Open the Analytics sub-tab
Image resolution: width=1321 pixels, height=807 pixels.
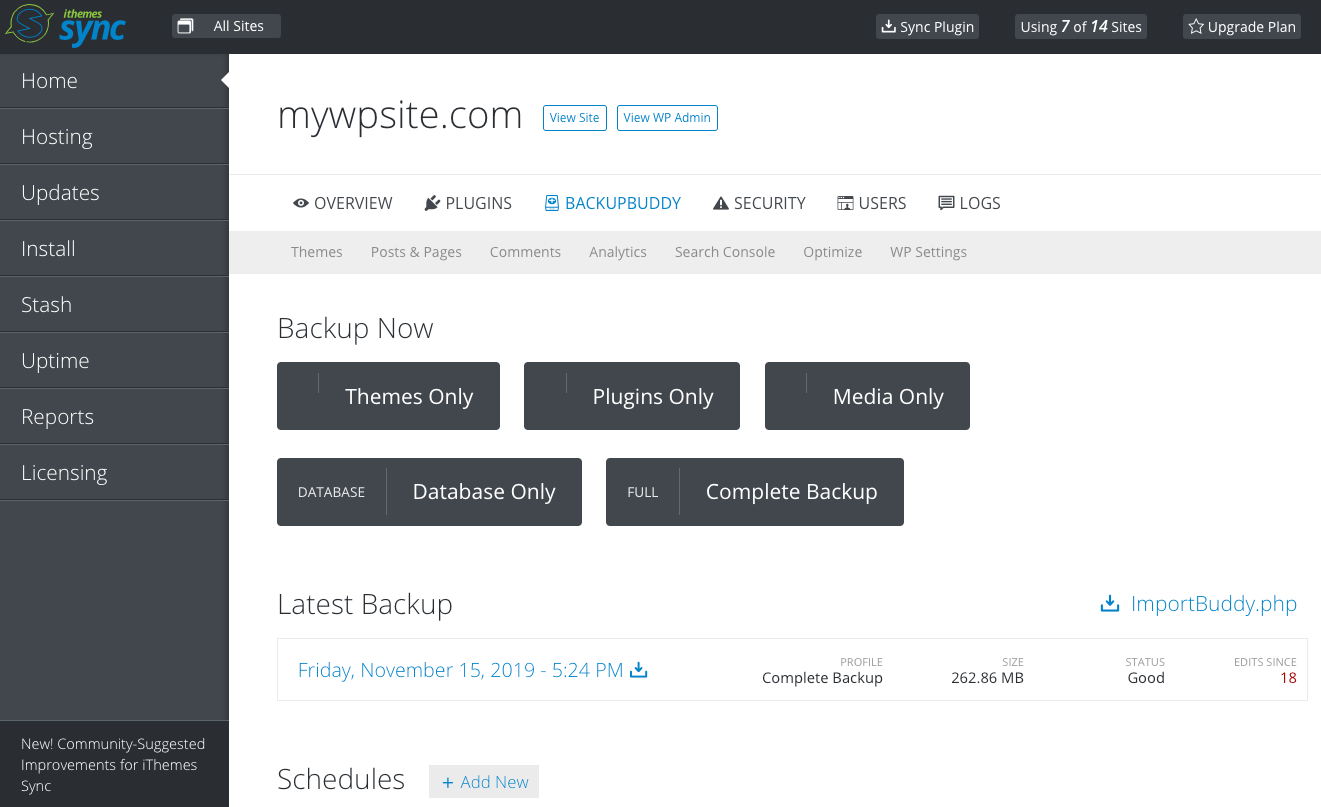[x=618, y=252]
